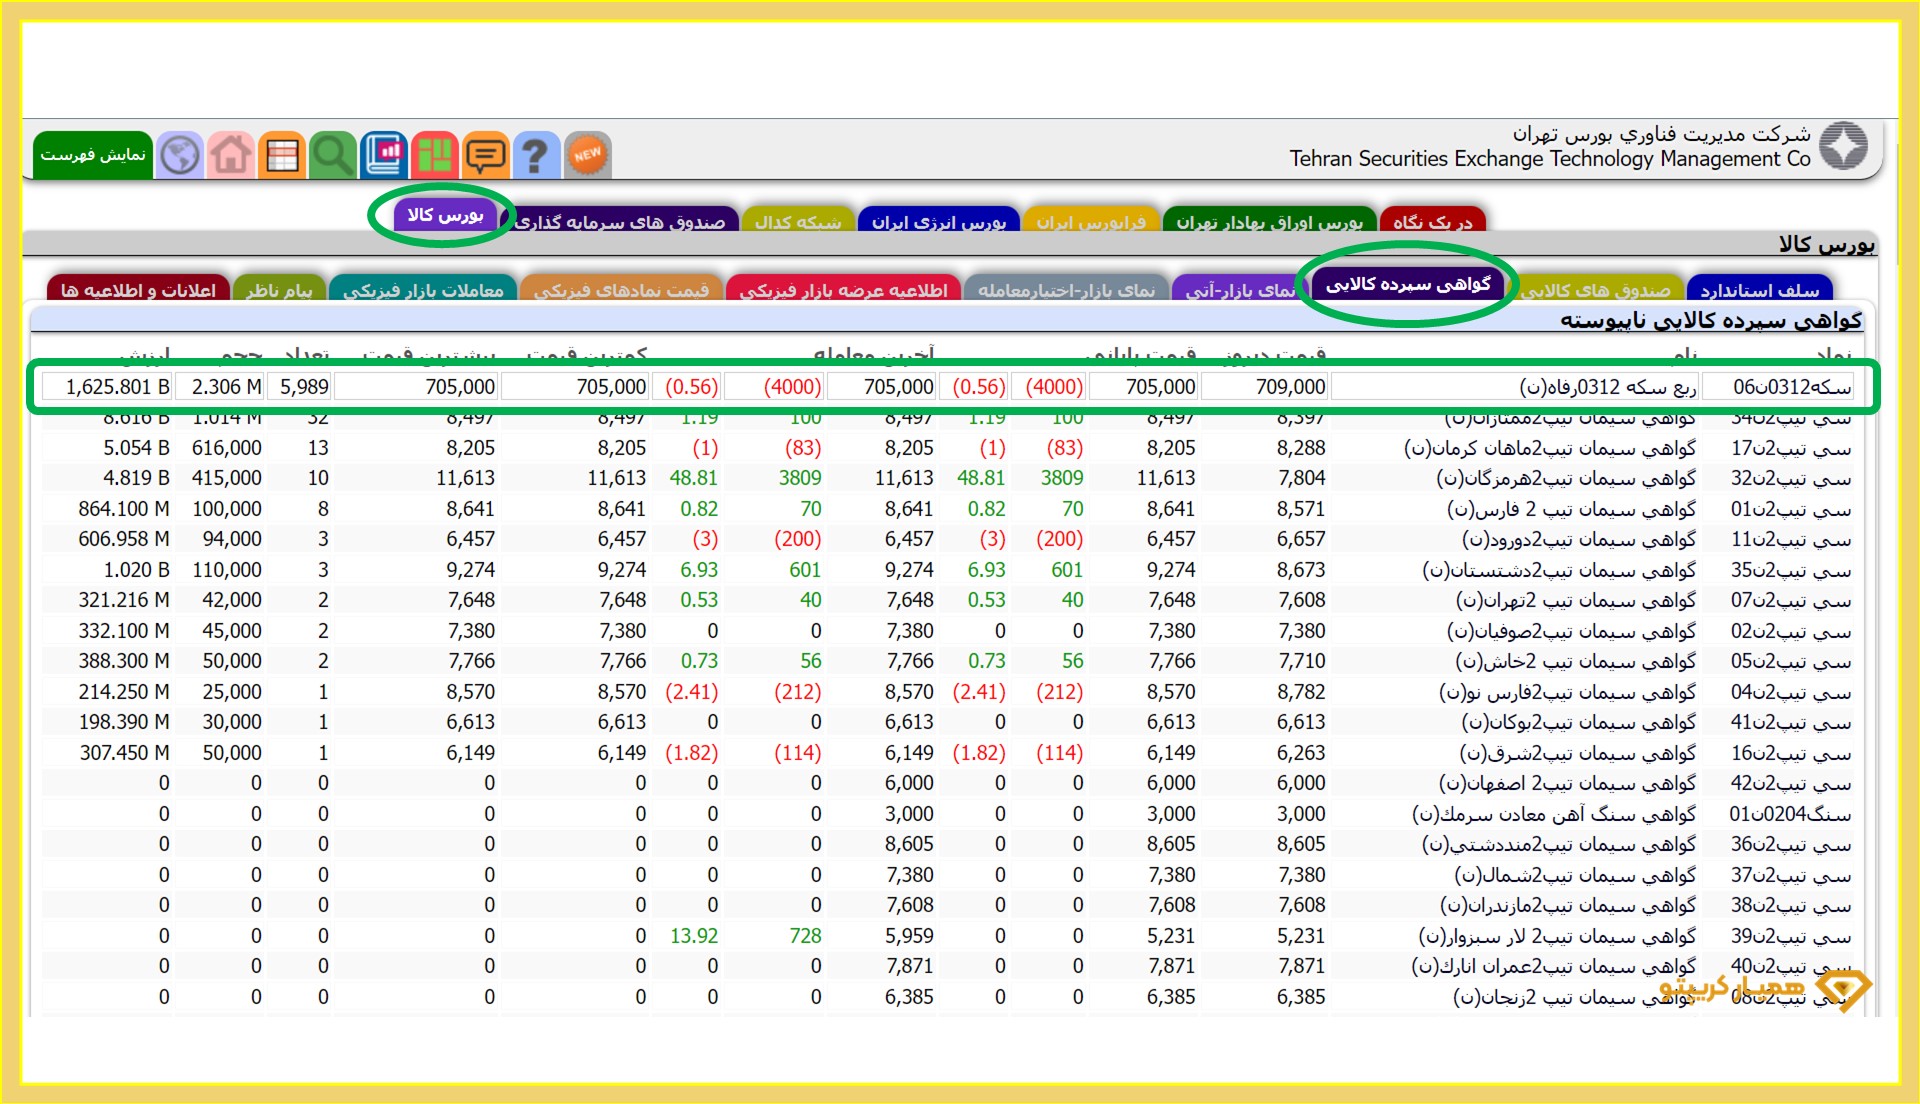Image resolution: width=1920 pixels, height=1104 pixels.
Task: Click گواهی سیمان تیپ2دشتستان(ن) name
Action: (1559, 570)
